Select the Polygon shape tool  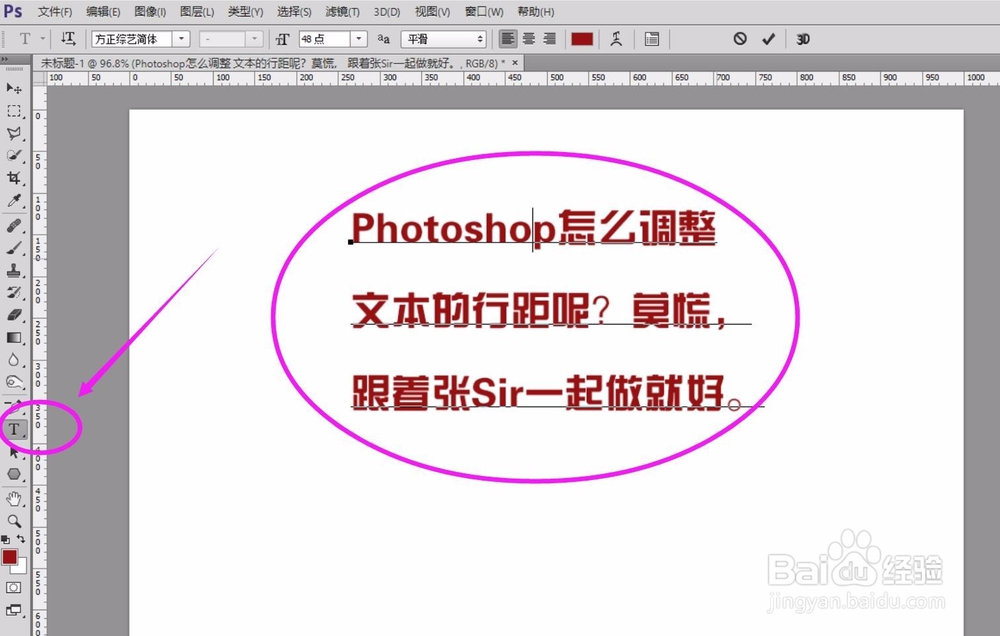click(x=14, y=474)
